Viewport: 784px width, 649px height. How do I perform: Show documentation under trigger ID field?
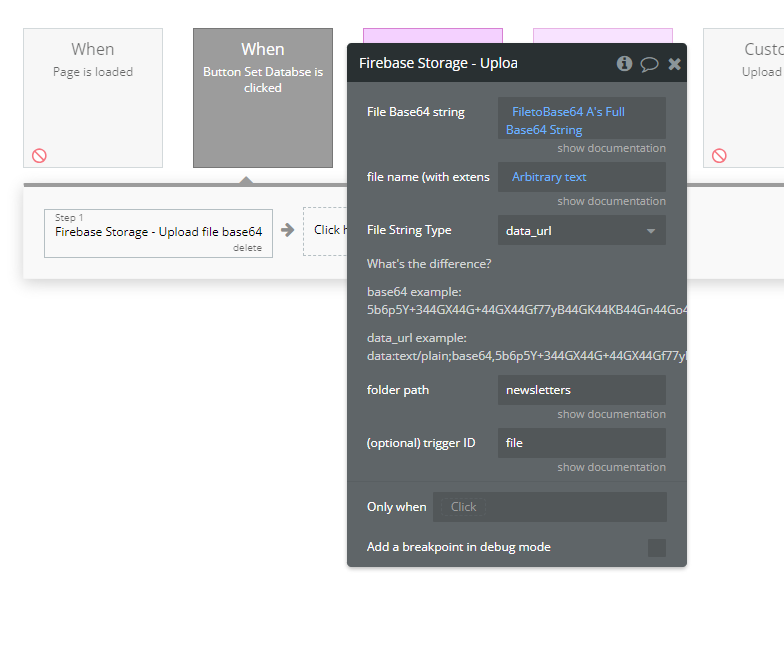(x=612, y=468)
